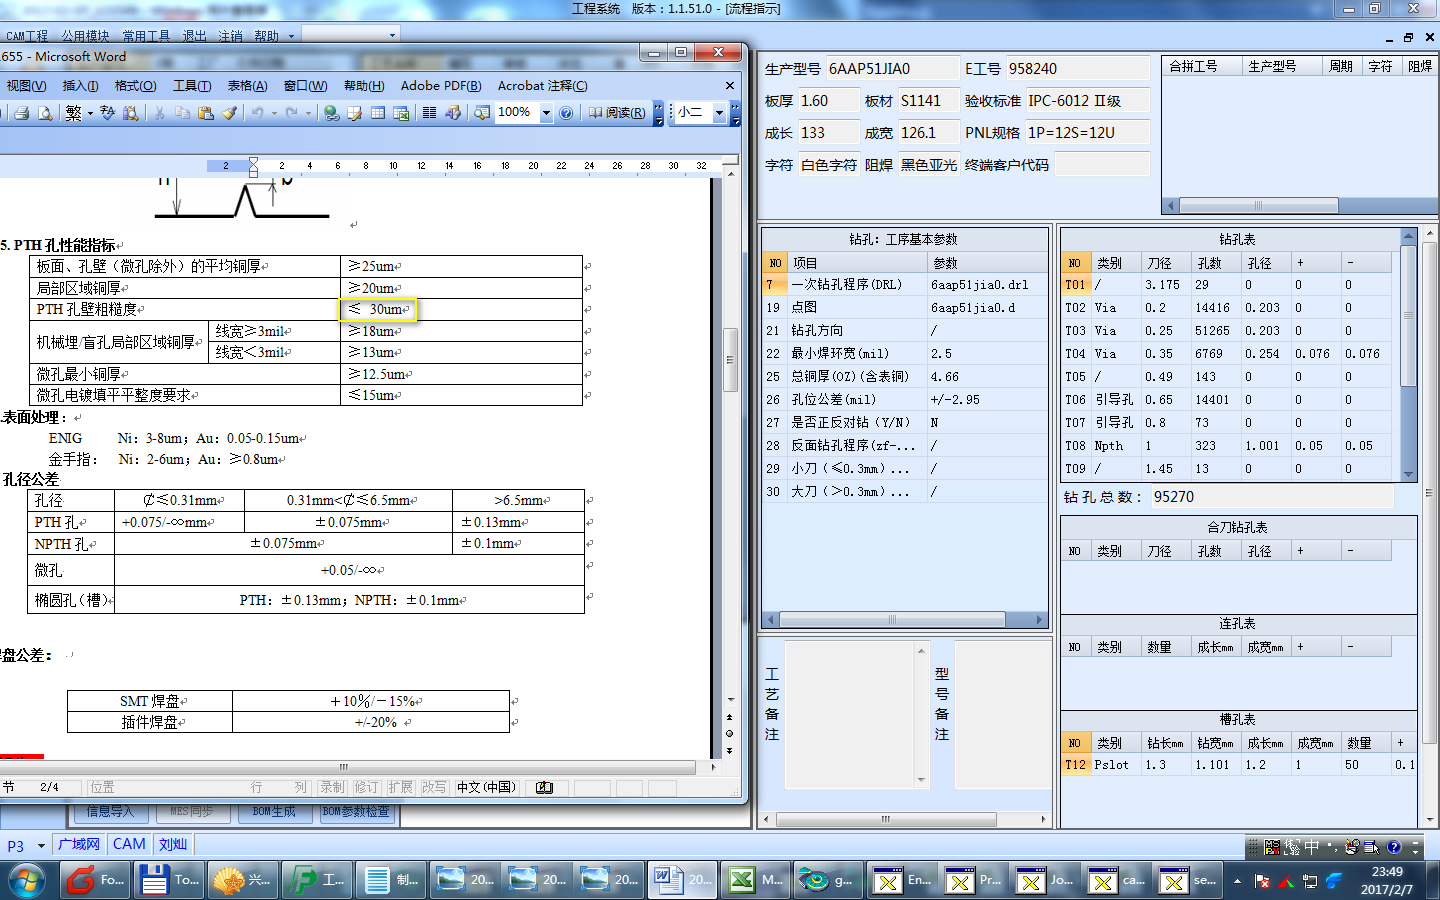
Task: Click the 广域网 tab button
Action: coord(79,845)
